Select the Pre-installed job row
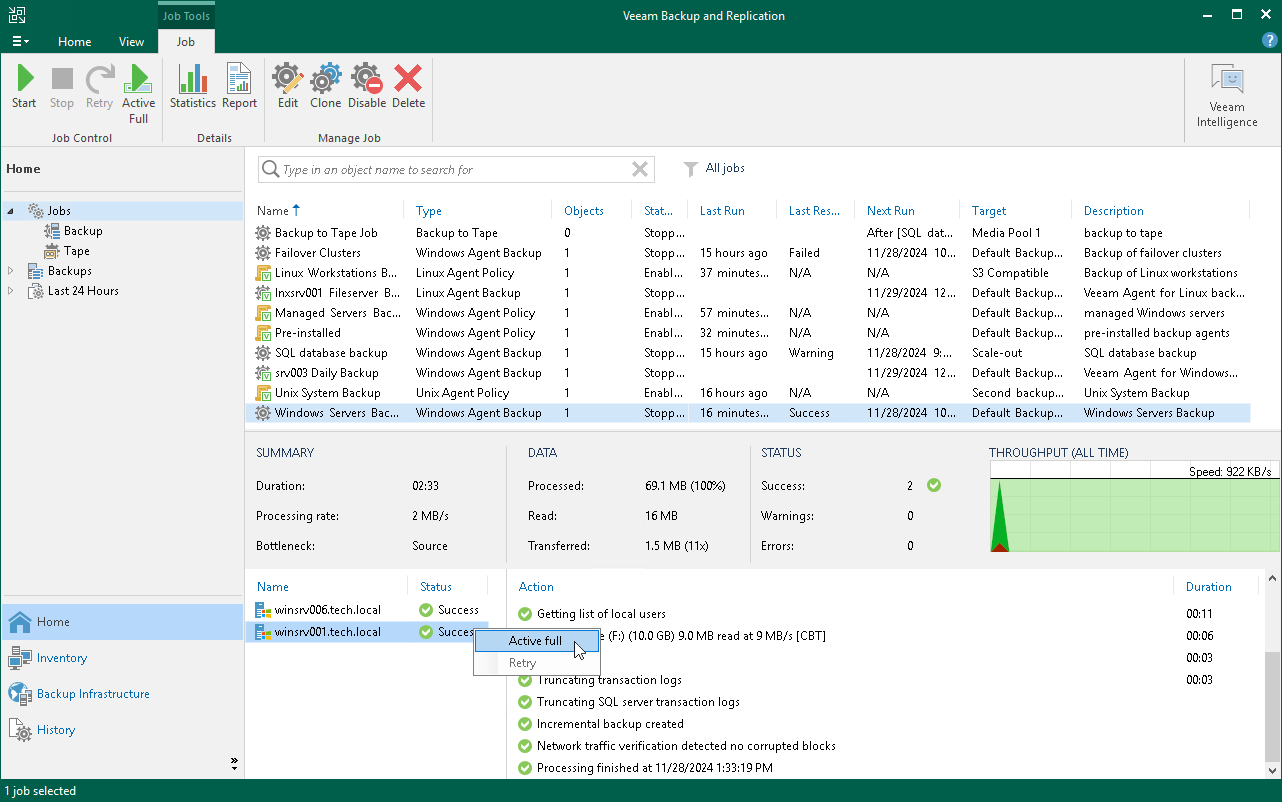 [748, 333]
